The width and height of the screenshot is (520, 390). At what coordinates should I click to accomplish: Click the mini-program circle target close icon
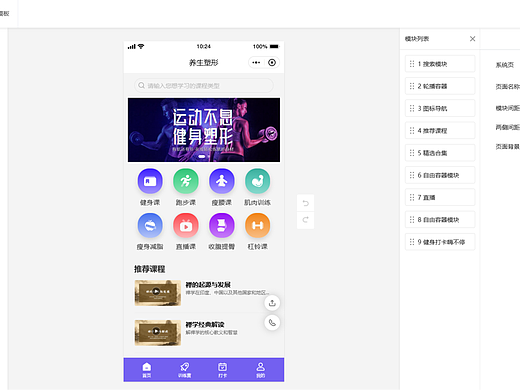tap(272, 62)
